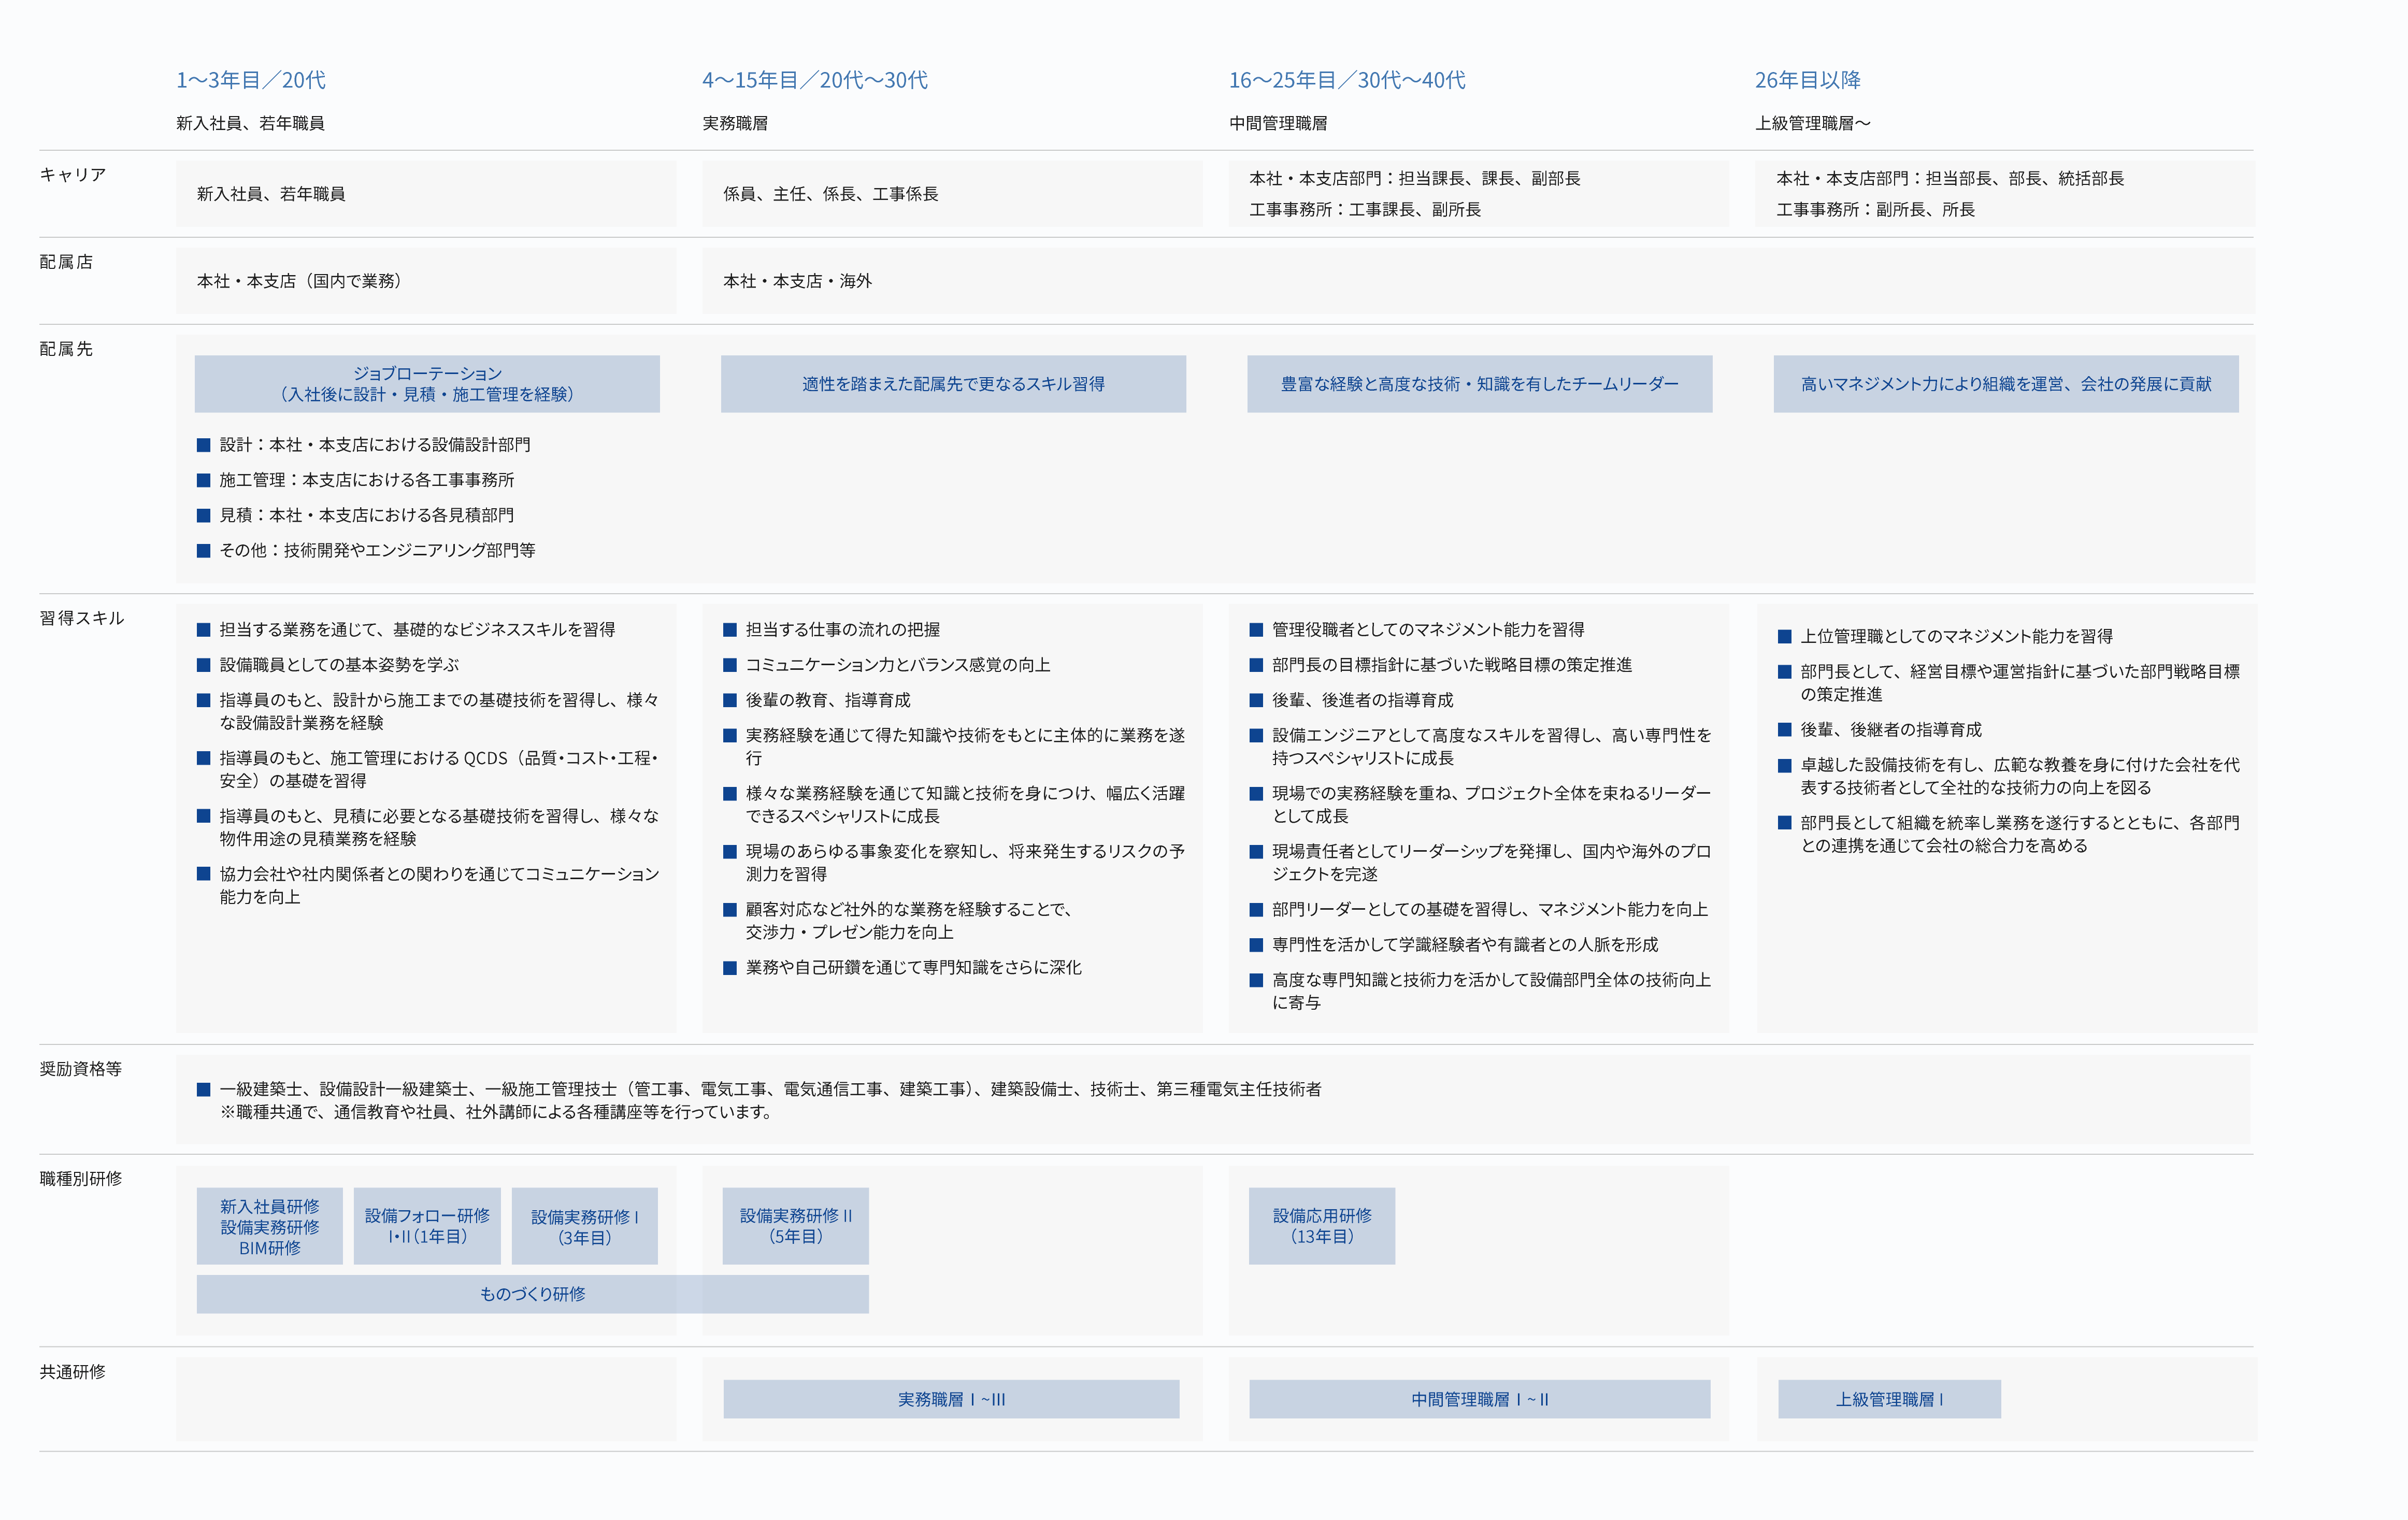Select the 新入社員研修 設備実務研修 BIM研修 box
The height and width of the screenshot is (1520, 2408).
coord(269,1226)
